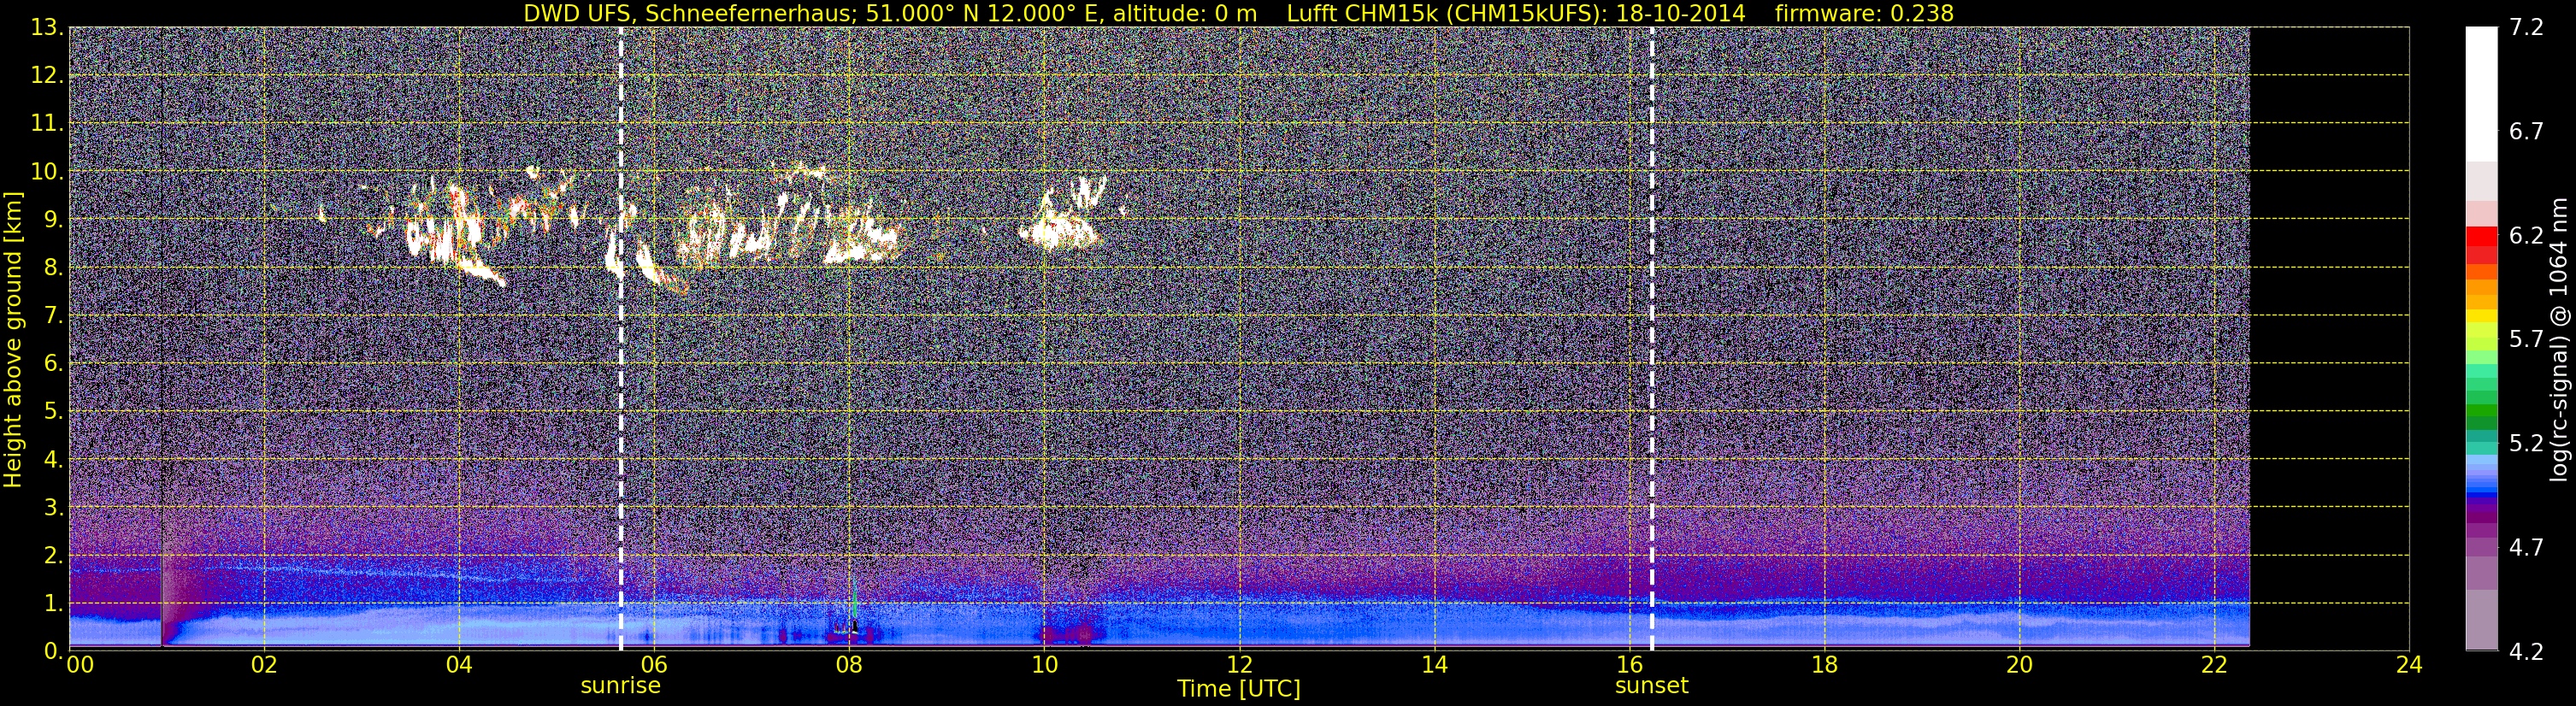The image size is (2576, 706).
Task: Click the '12' time axis tick label
Action: coord(1239,665)
